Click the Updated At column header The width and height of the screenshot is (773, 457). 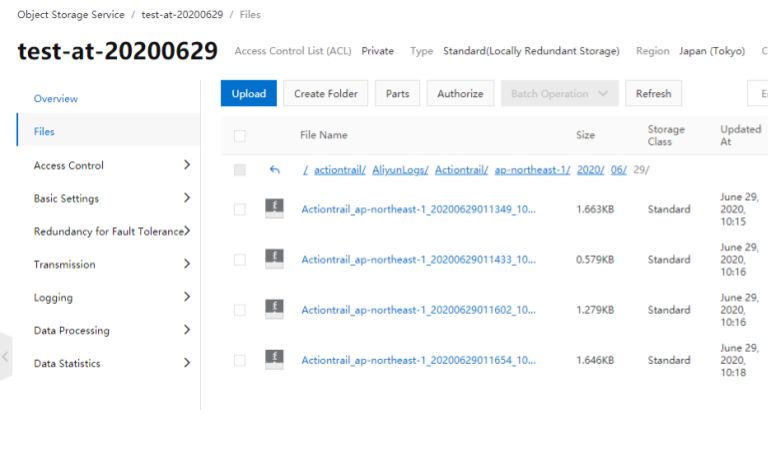740,136
